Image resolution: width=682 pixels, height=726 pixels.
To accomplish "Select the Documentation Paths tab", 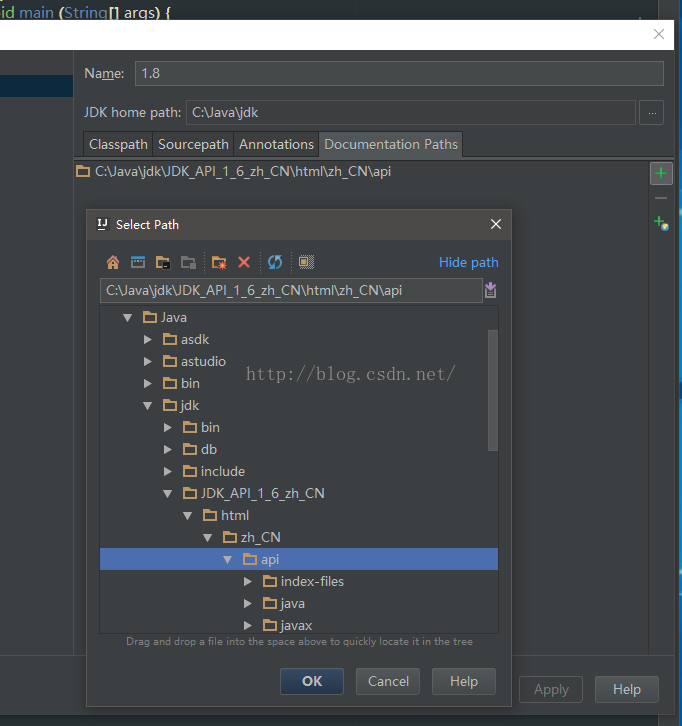I will [391, 144].
